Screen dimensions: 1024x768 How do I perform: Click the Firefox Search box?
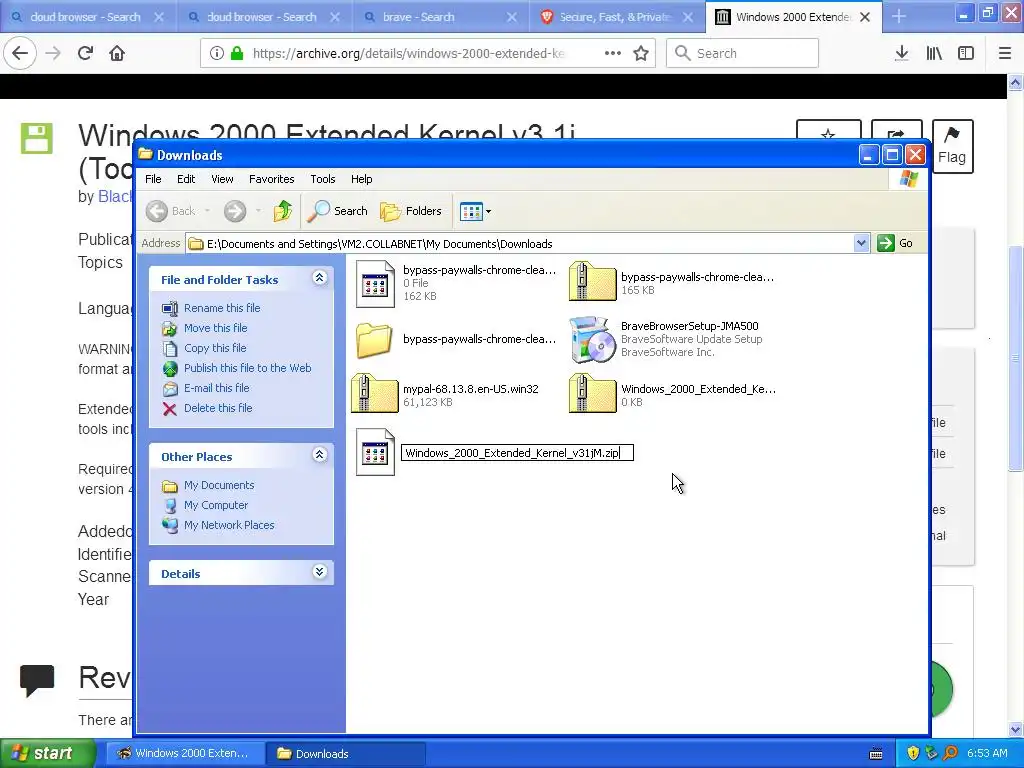tap(743, 53)
